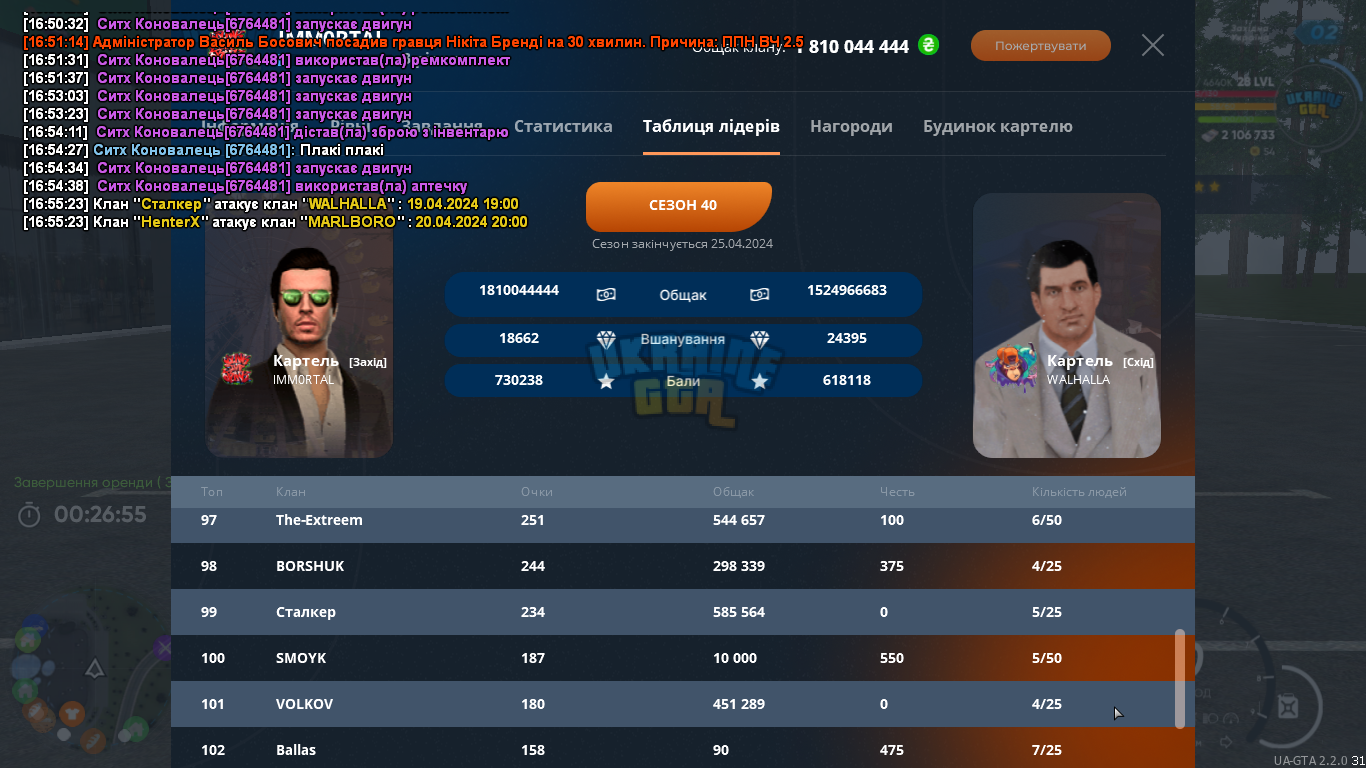Screen dimensions: 1366x768
Task: Click the Очки column header
Action: point(536,492)
